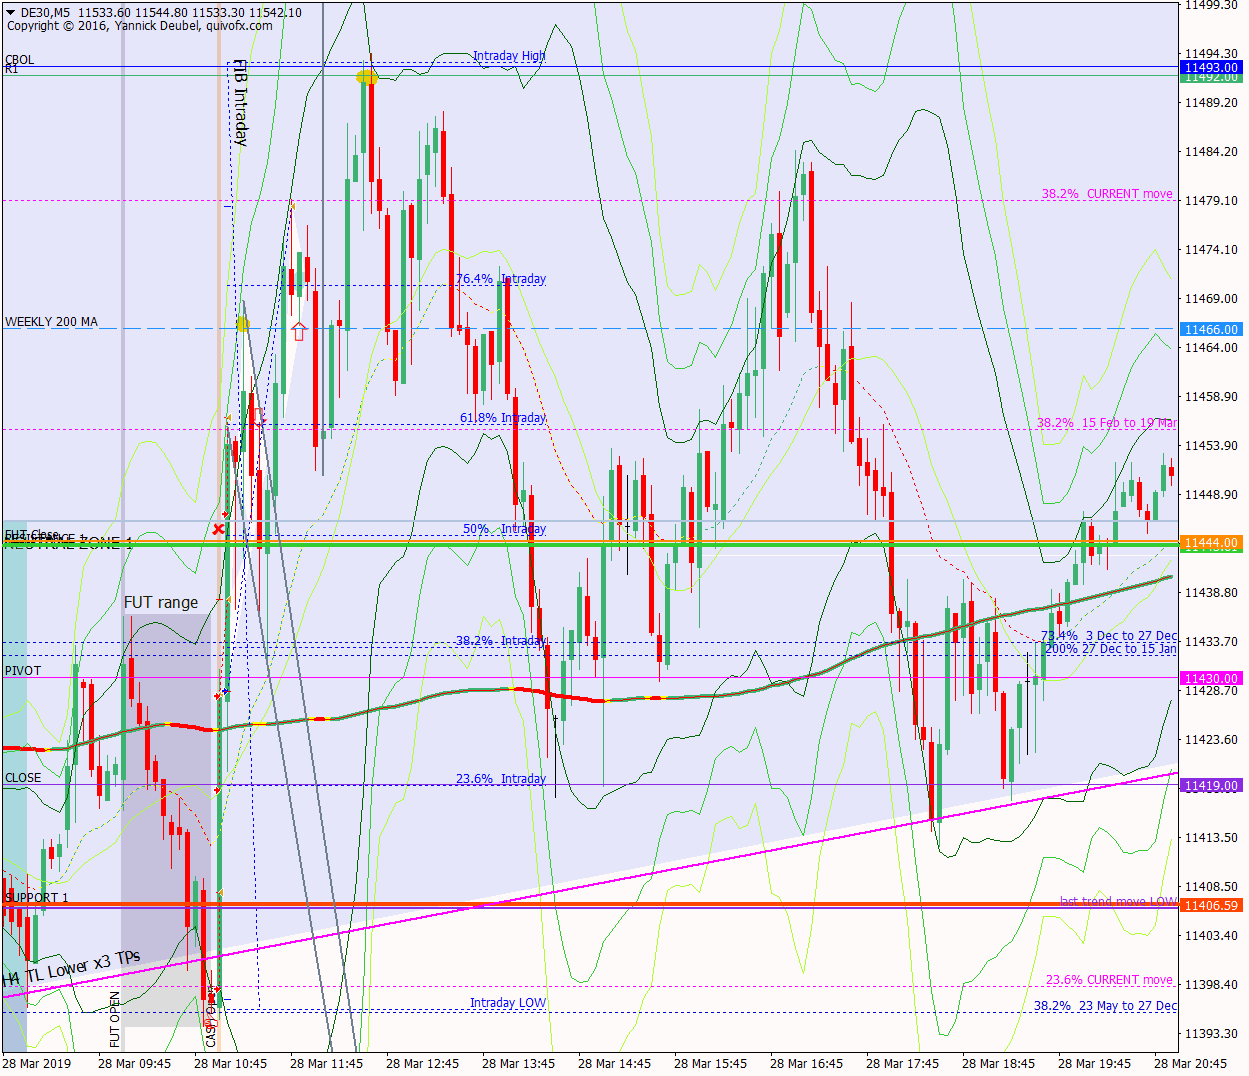Click the 11430.00 pivot price tag

point(1211,678)
